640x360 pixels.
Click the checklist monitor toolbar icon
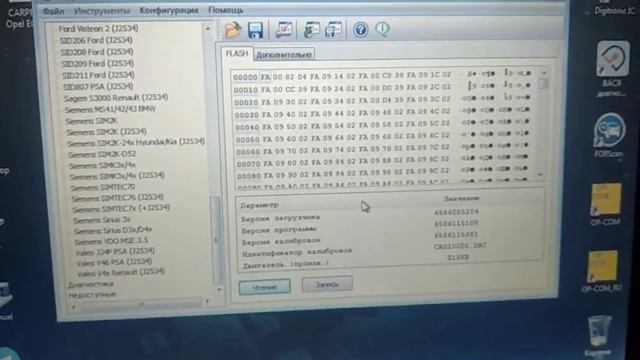point(284,30)
